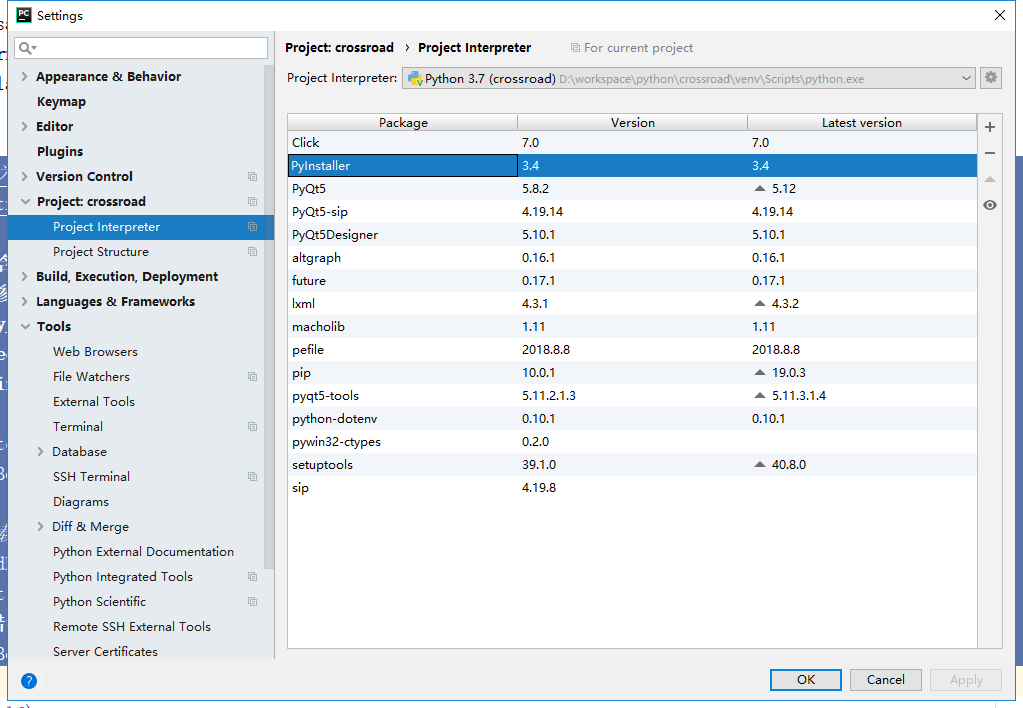Expand the Database node
This screenshot has height=708, width=1023.
tap(40, 452)
